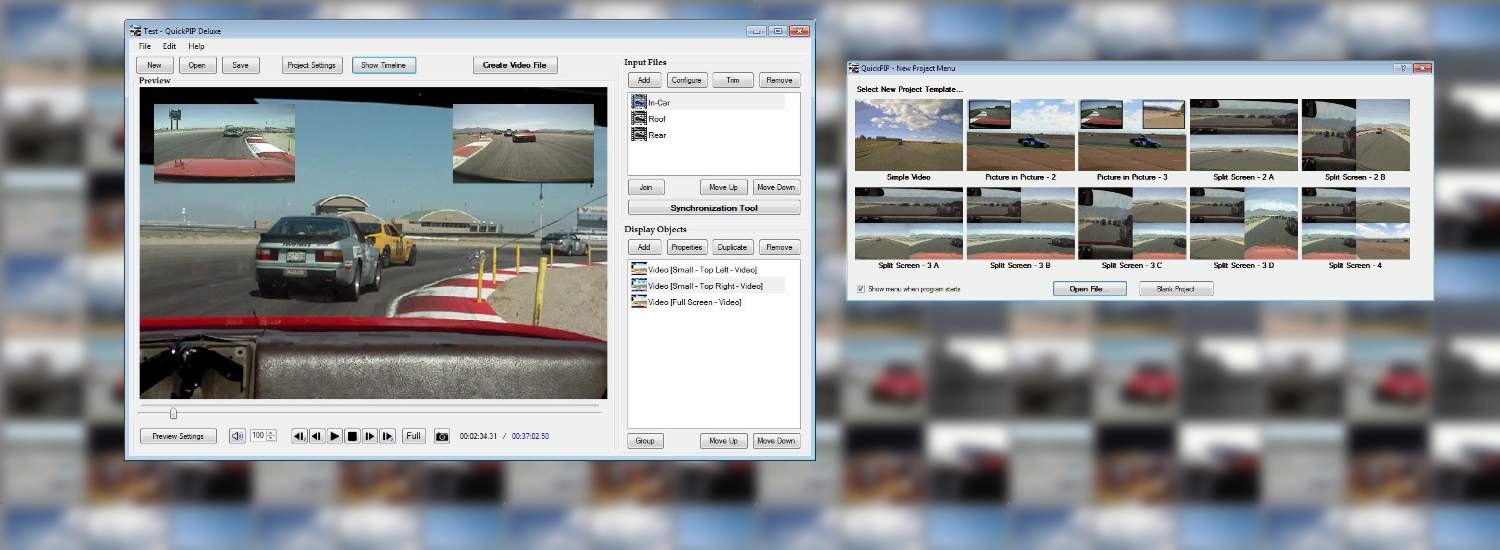Click the icon beside Video Full Screen
This screenshot has width=1500, height=550.
(x=639, y=302)
